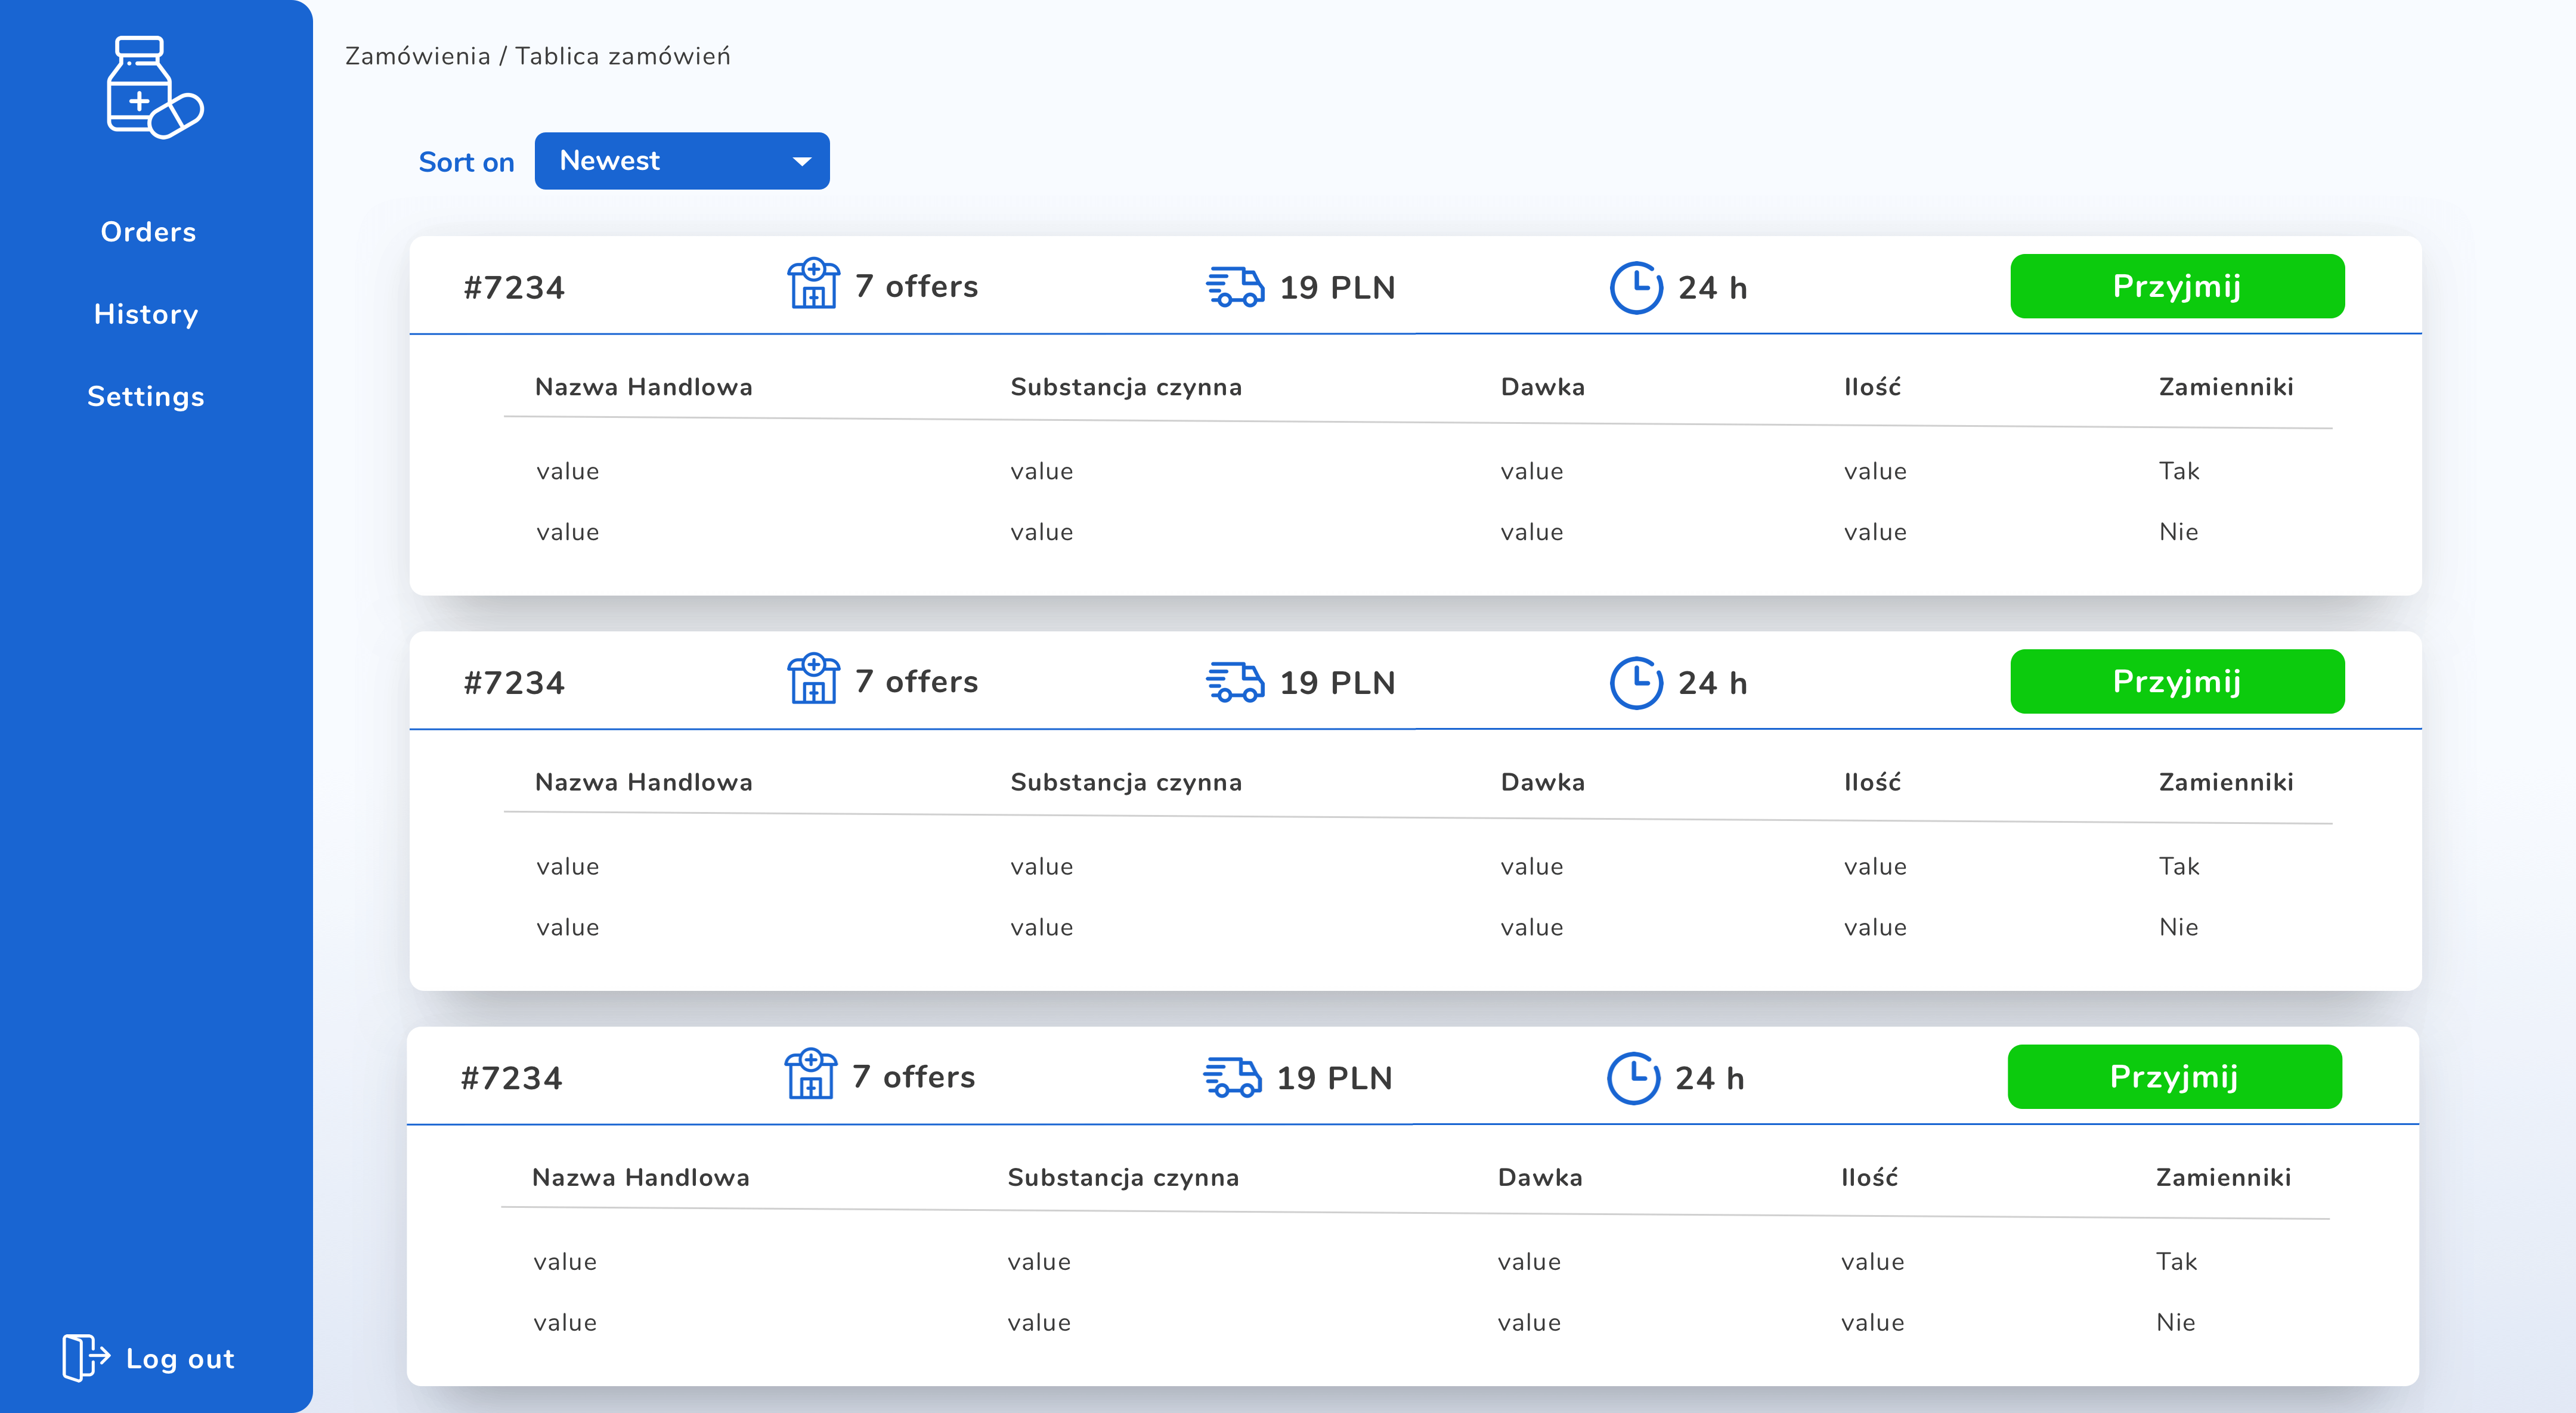Click 'Nie' value in first card
2576x1413 pixels.
click(2178, 531)
